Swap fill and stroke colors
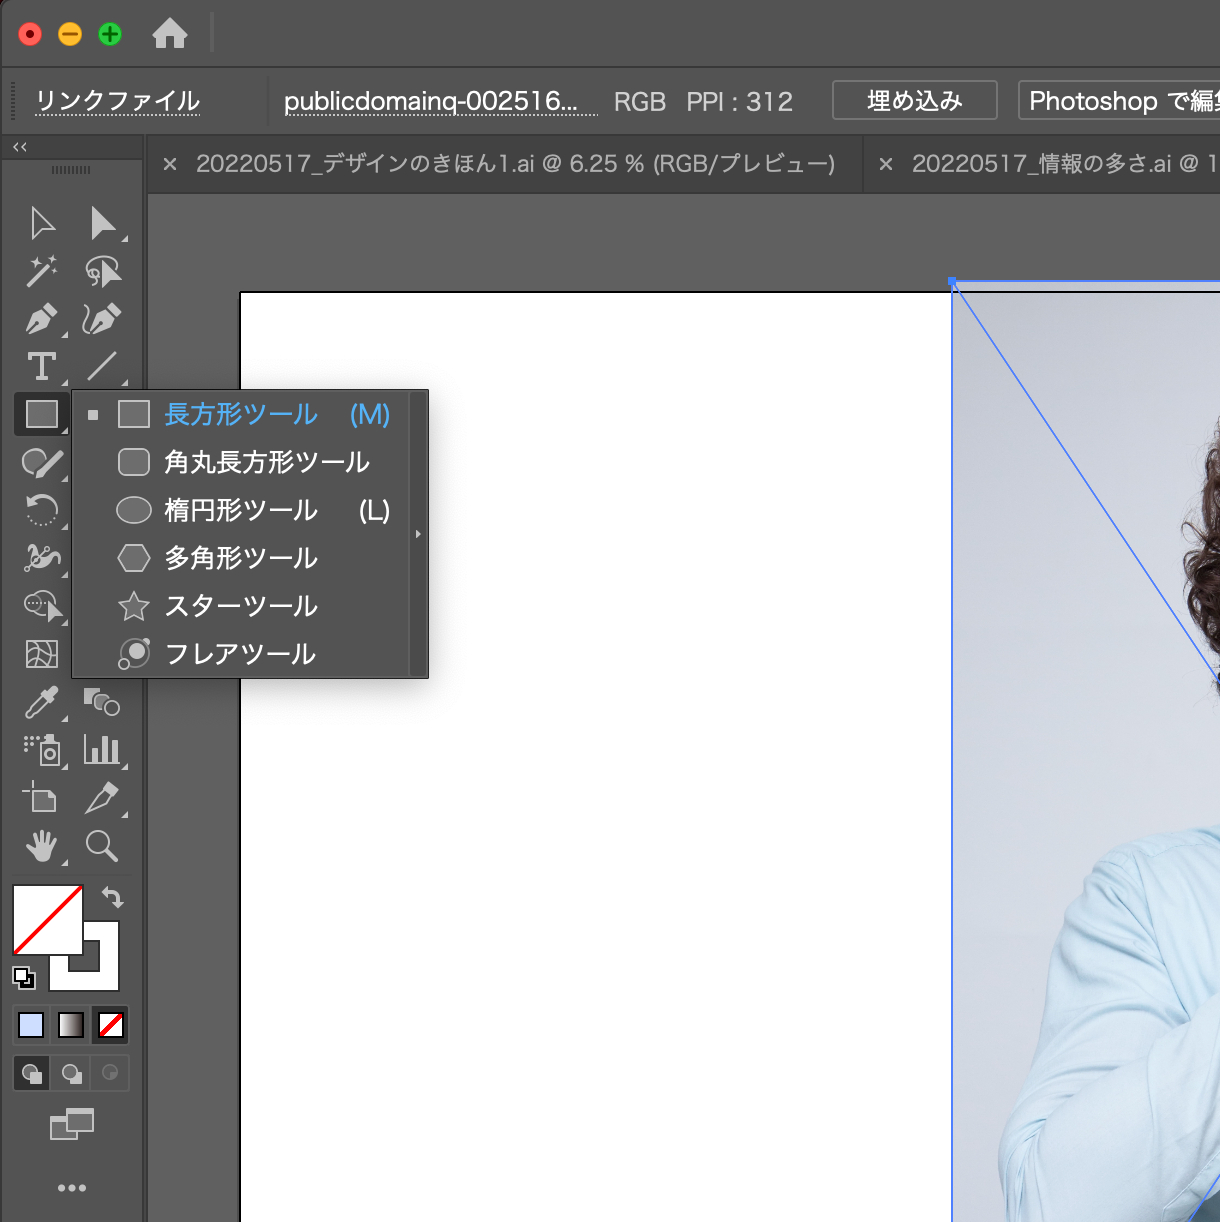The width and height of the screenshot is (1220, 1222). [x=113, y=897]
